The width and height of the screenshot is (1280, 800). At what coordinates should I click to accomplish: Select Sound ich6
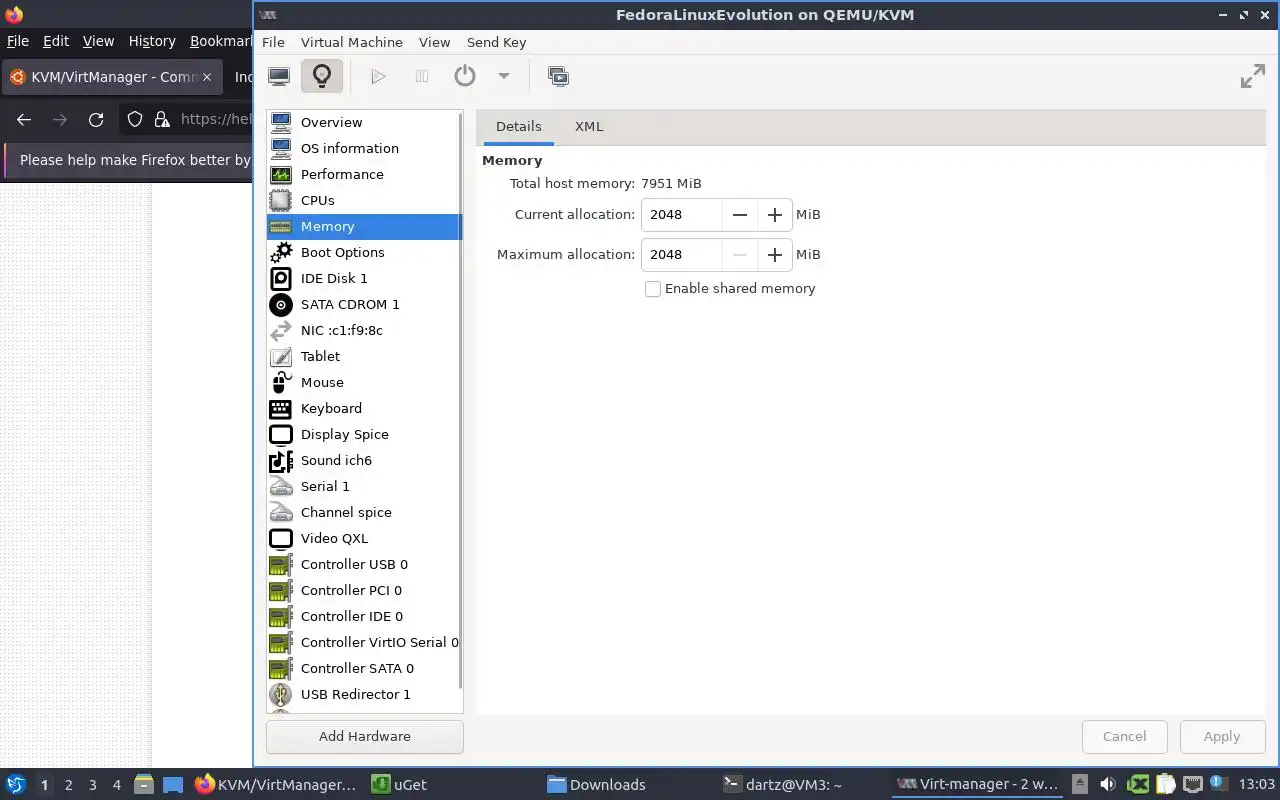tap(364, 460)
